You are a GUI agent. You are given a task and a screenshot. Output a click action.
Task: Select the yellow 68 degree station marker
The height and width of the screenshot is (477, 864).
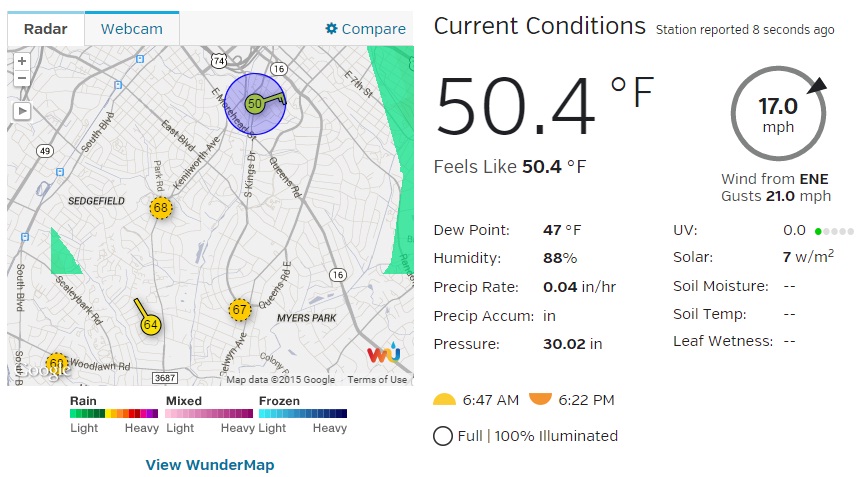point(161,208)
